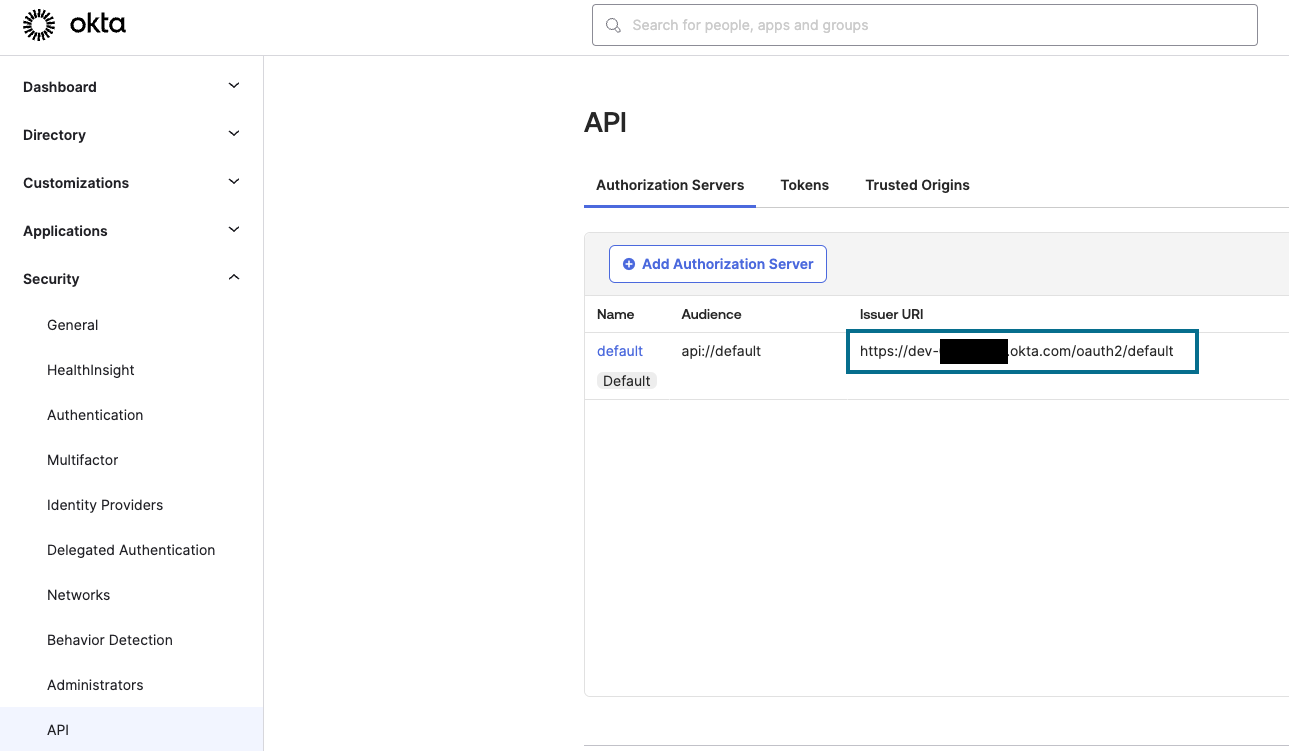
Task: Click the search magnifier icon
Action: [614, 25]
